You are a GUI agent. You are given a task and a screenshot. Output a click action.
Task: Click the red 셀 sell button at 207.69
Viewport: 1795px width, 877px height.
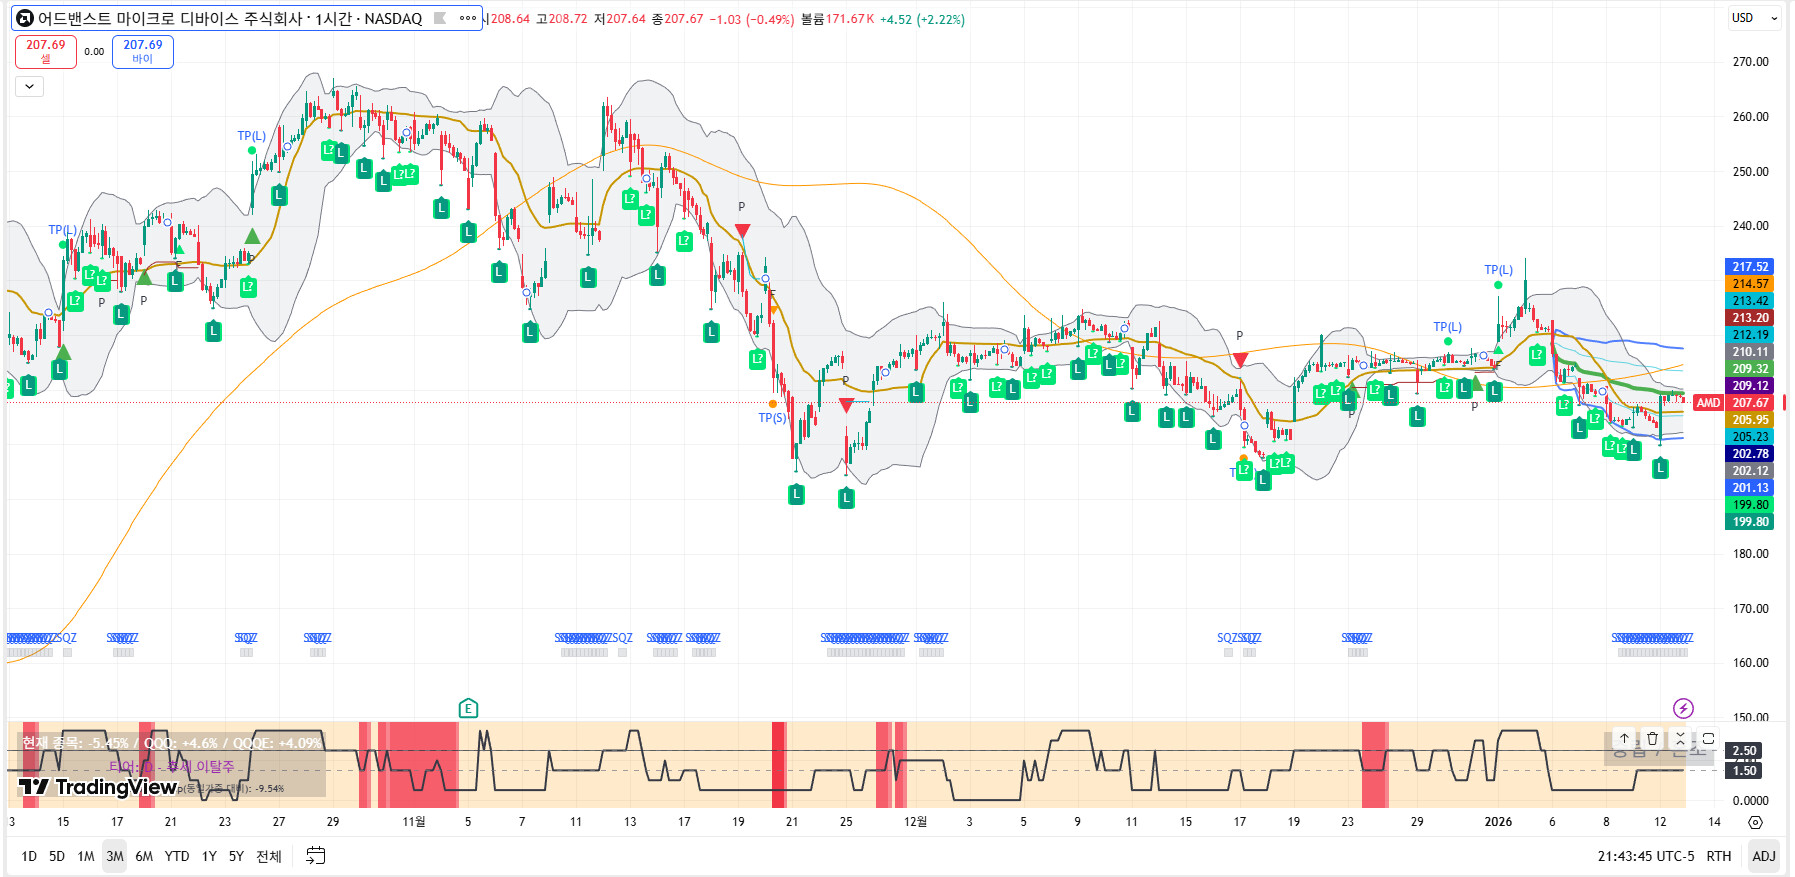pos(46,52)
